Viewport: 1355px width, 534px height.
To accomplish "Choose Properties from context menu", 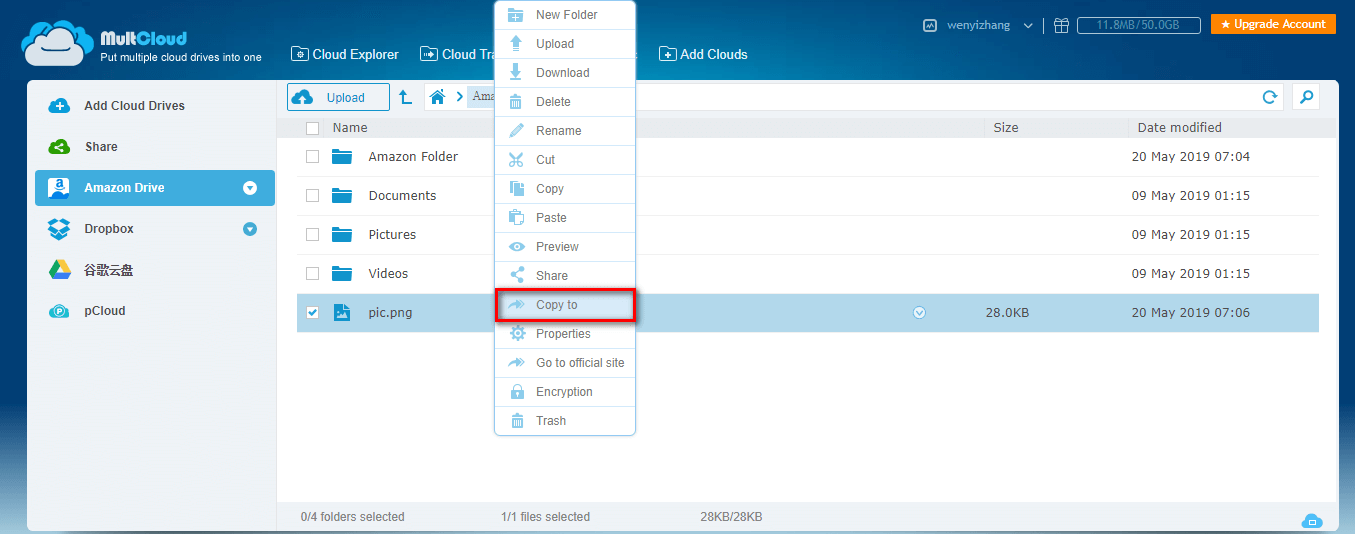I will point(565,334).
